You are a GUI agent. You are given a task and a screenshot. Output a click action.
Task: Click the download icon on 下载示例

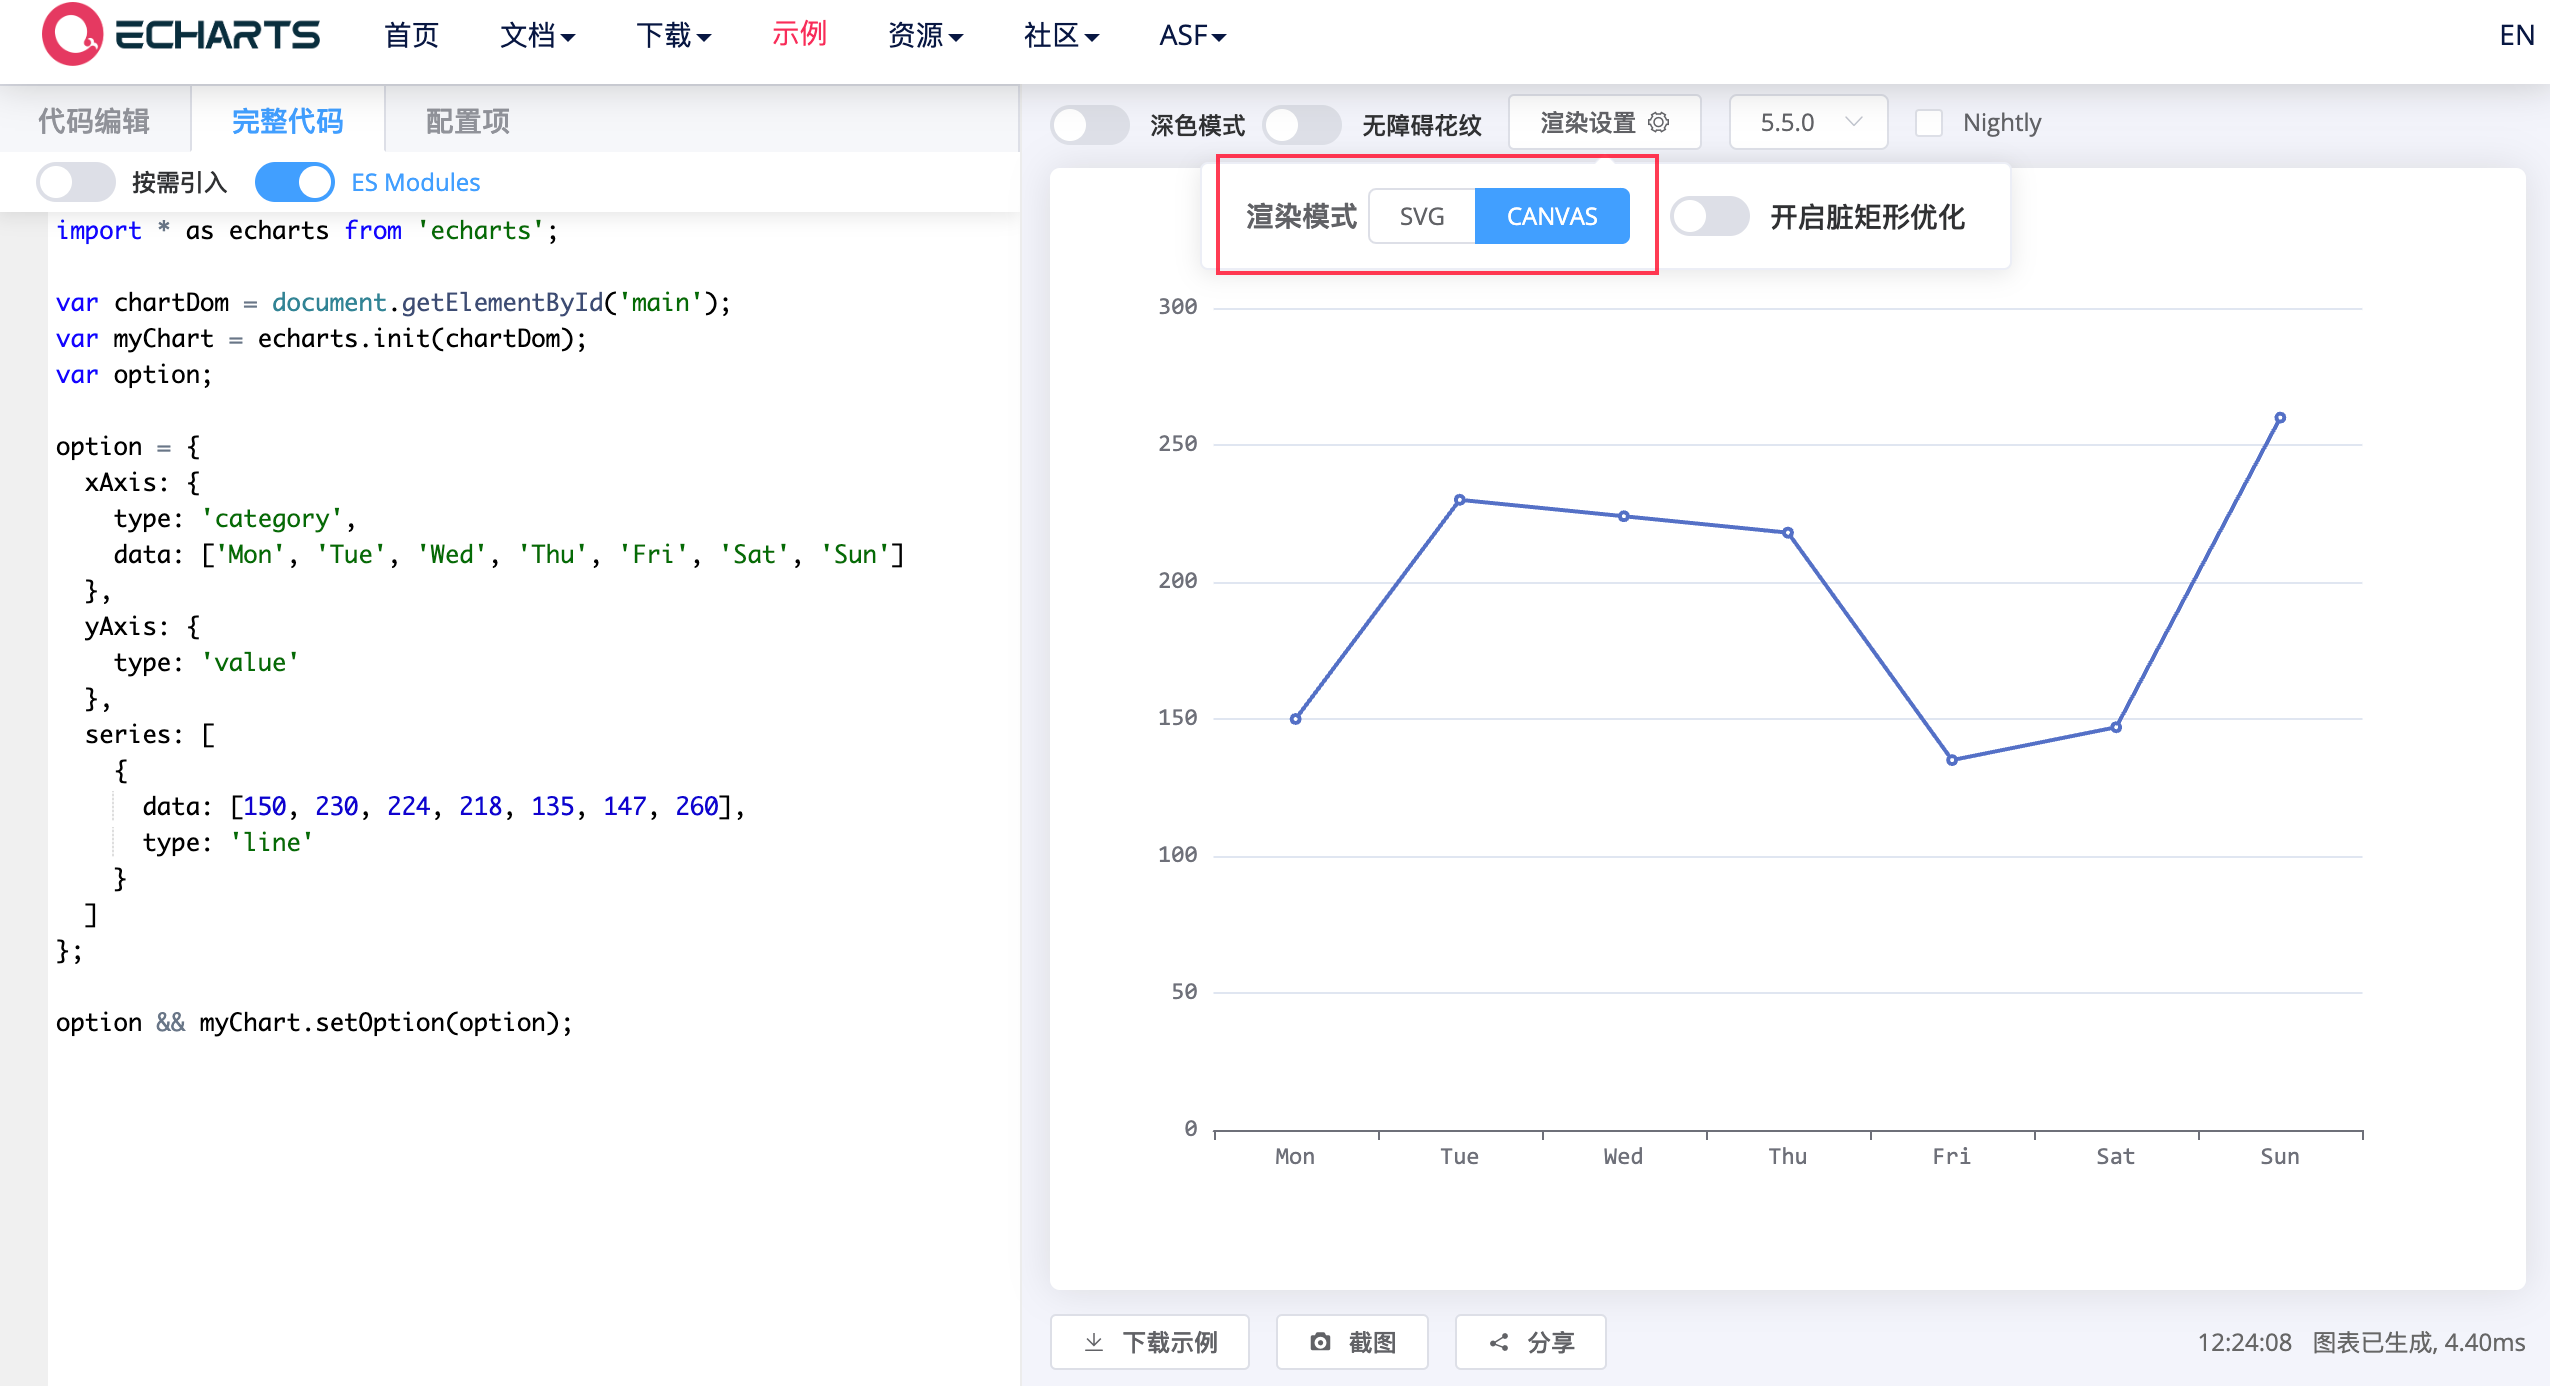[x=1094, y=1342]
